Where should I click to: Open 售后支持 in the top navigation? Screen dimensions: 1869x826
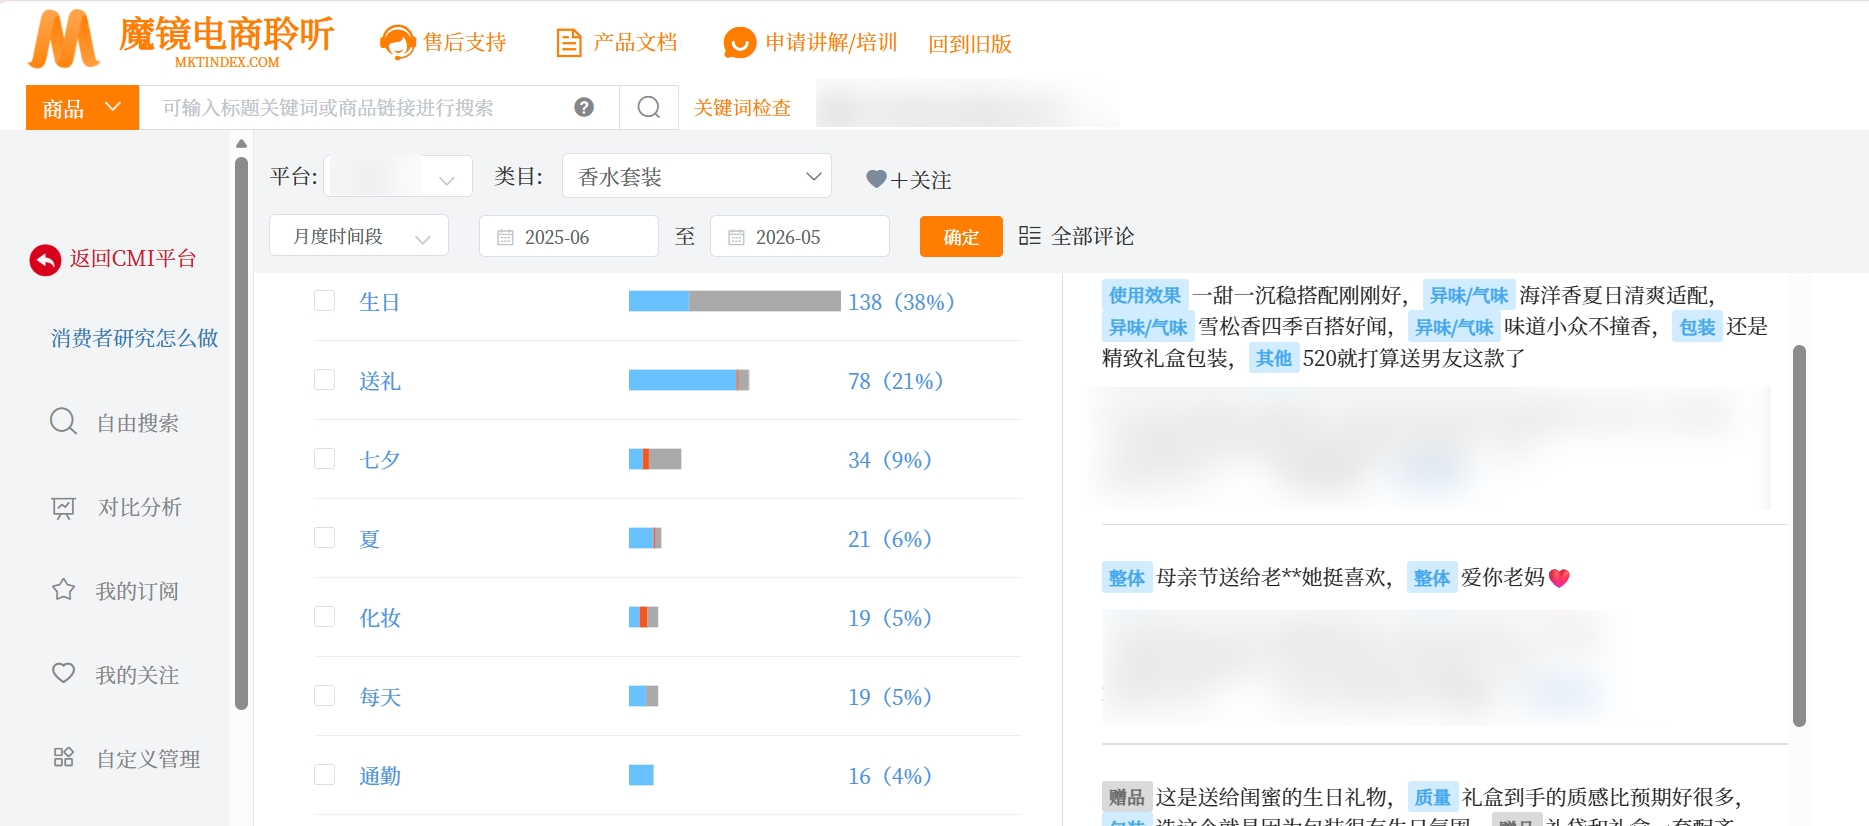(443, 42)
